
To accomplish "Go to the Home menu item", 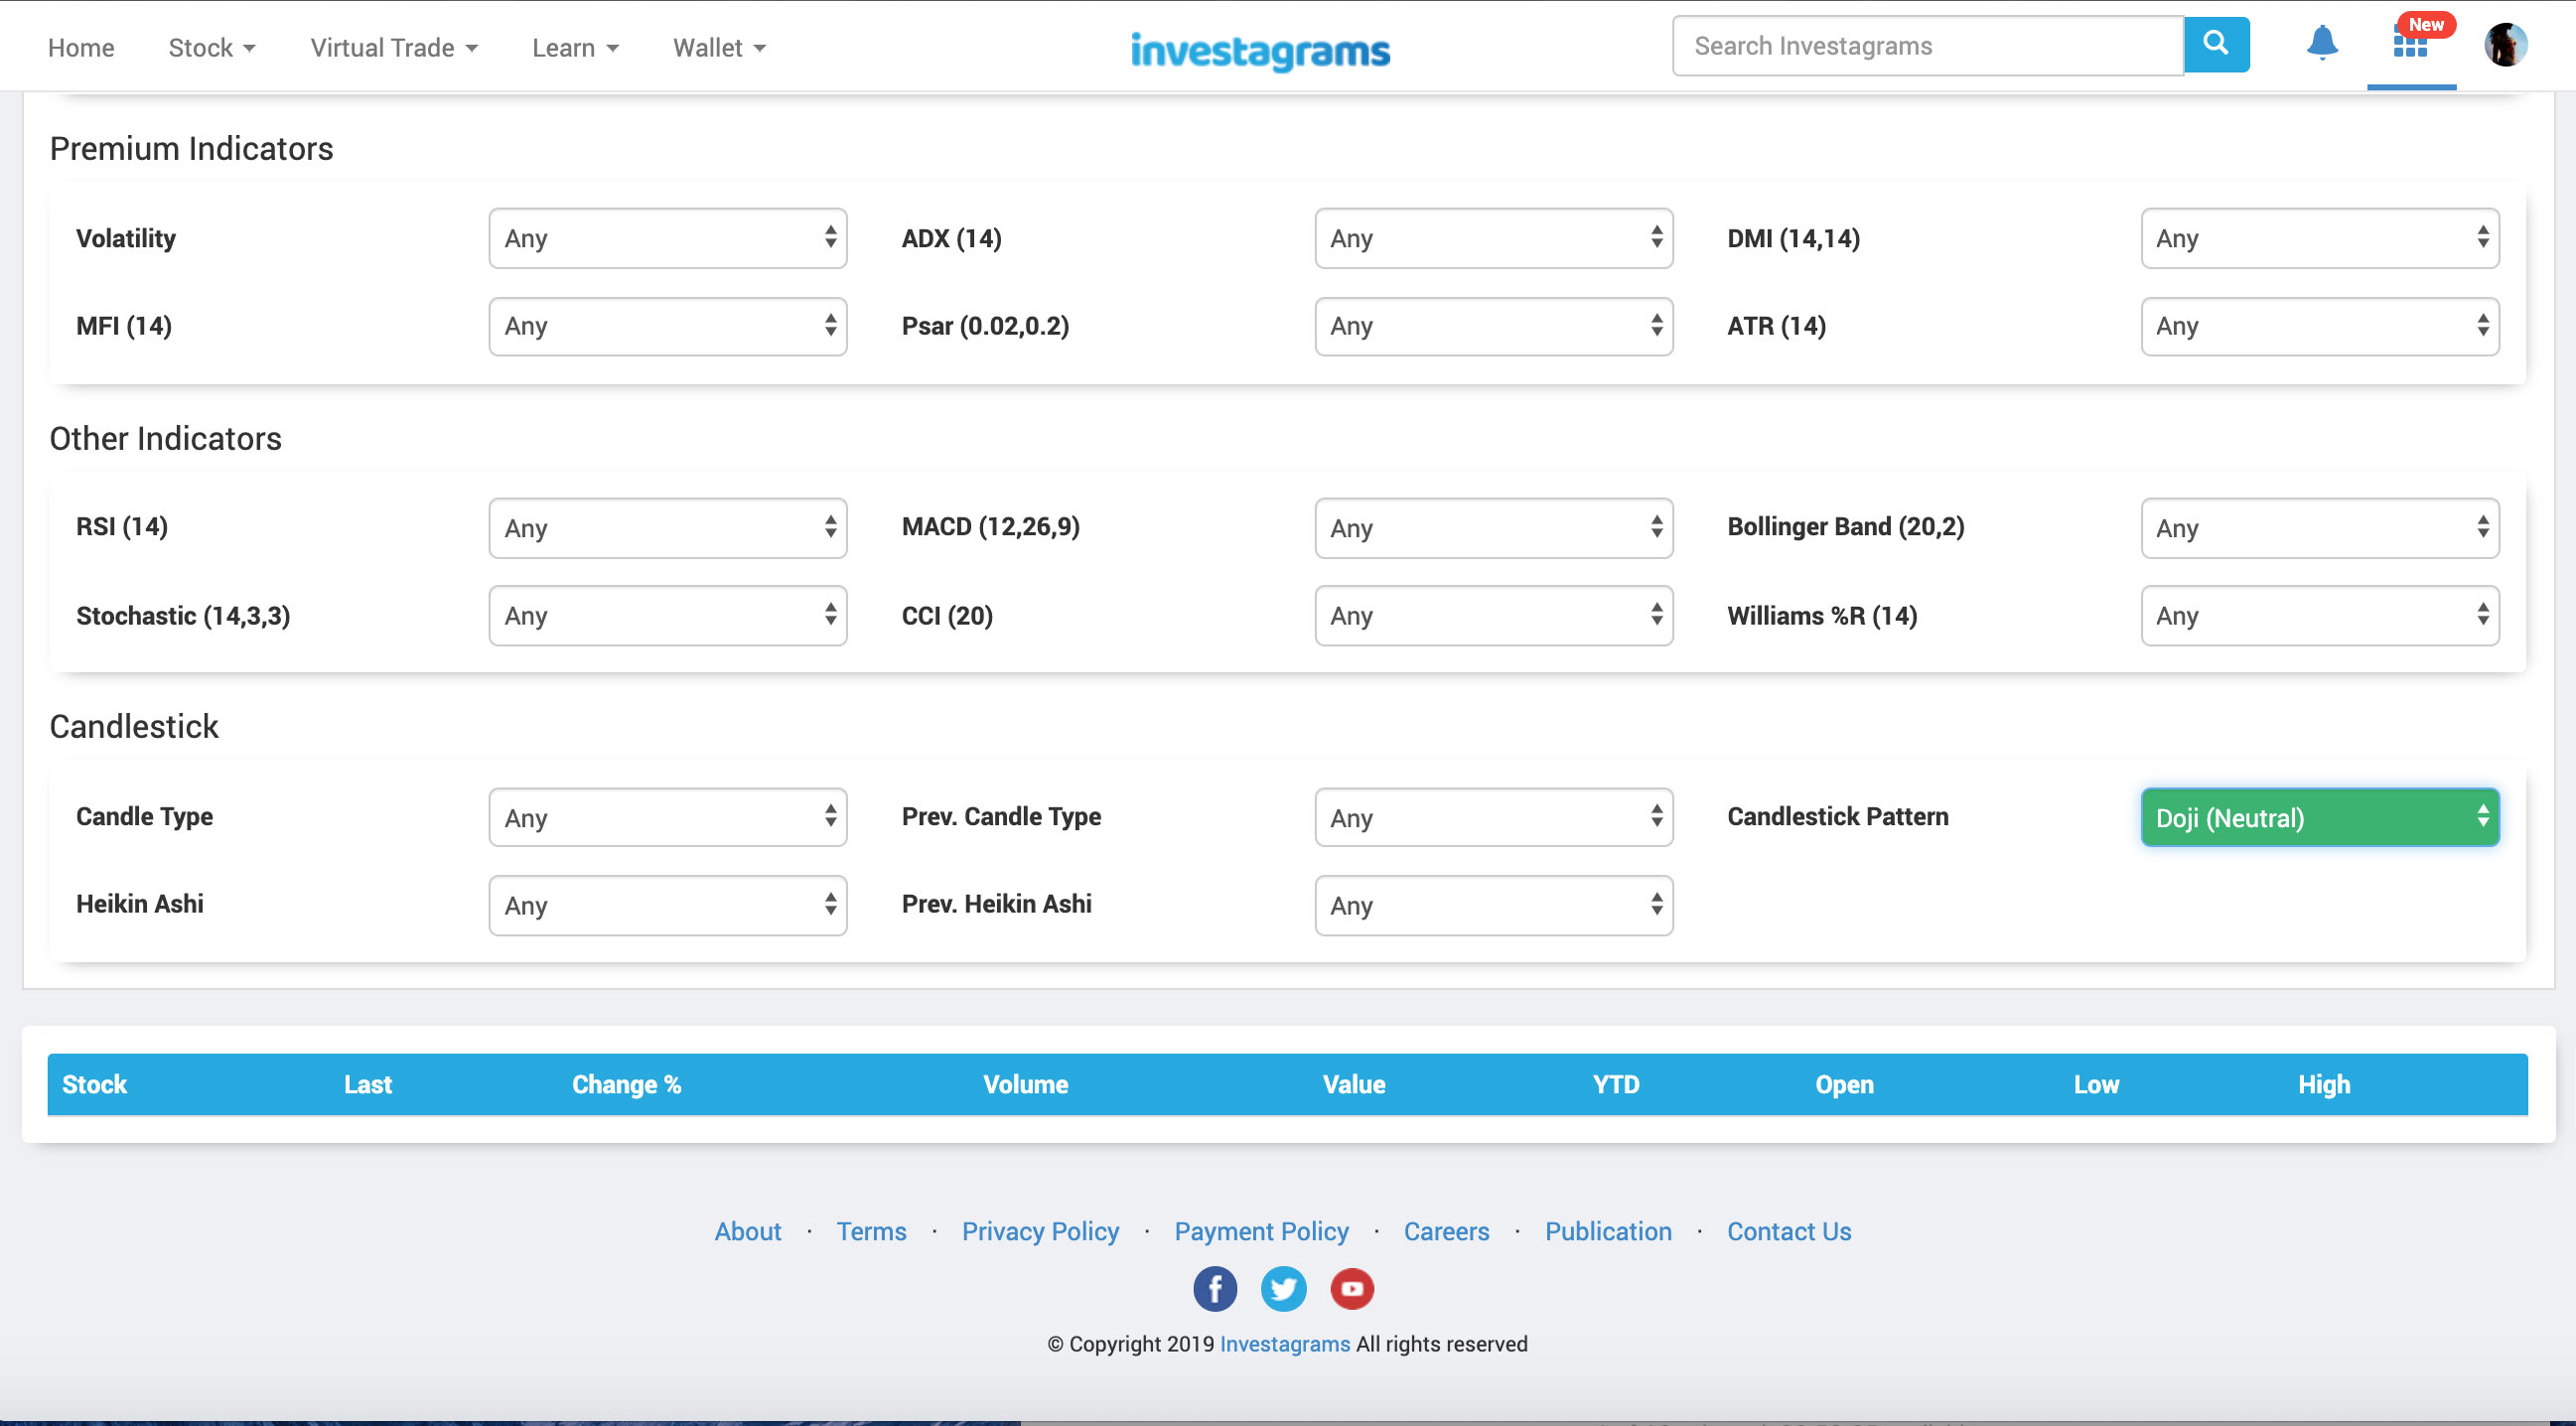I will (81, 47).
